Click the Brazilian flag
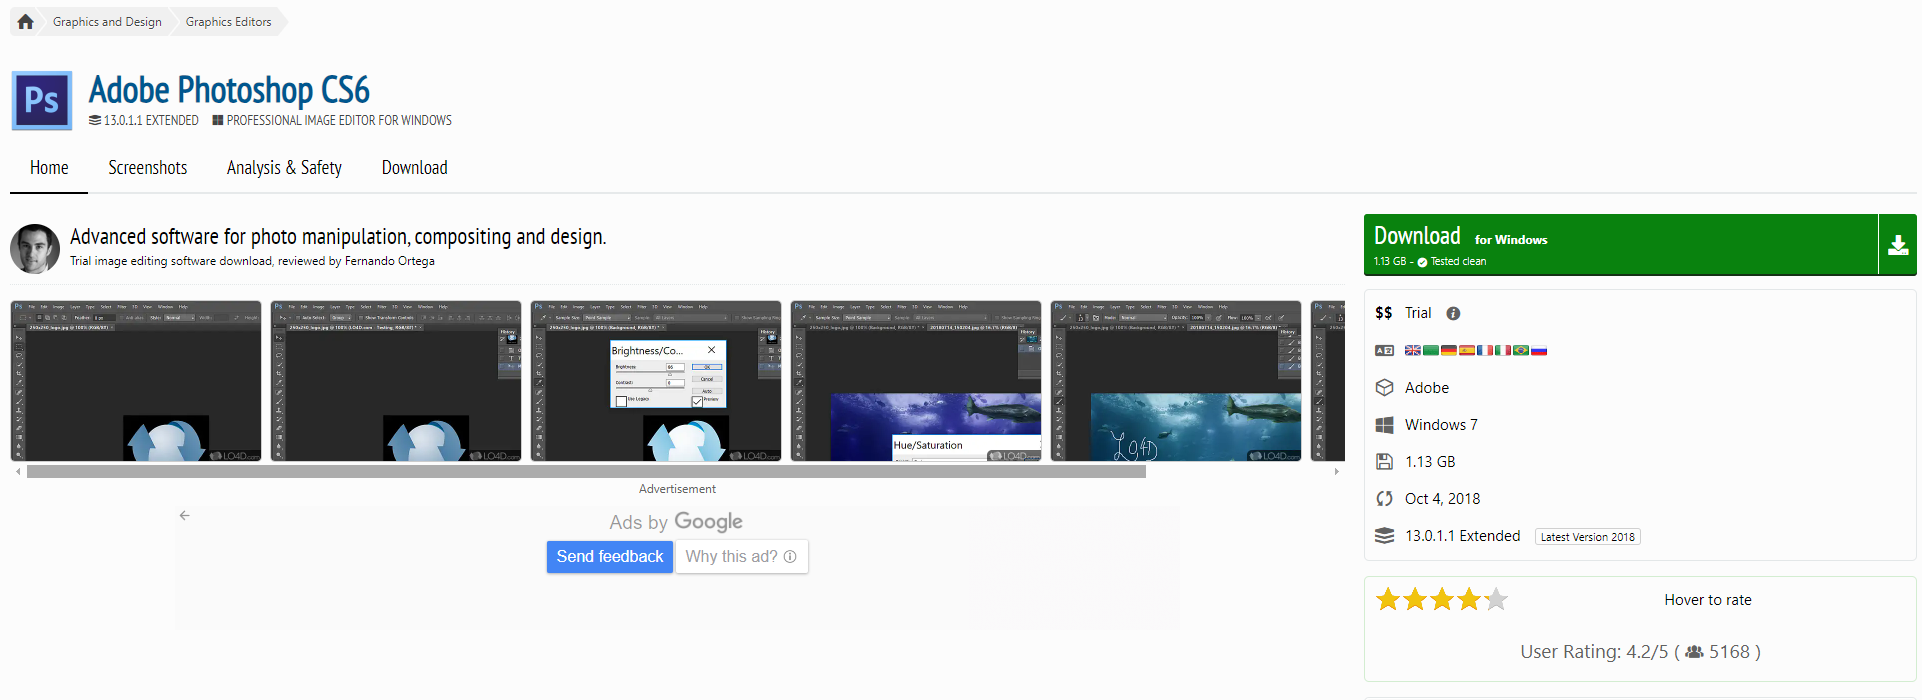 coord(1521,350)
